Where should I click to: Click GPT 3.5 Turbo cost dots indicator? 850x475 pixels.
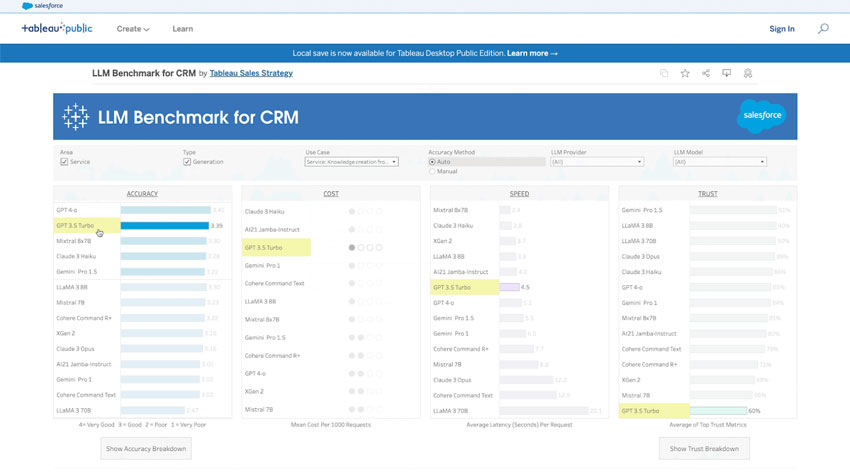[365, 247]
